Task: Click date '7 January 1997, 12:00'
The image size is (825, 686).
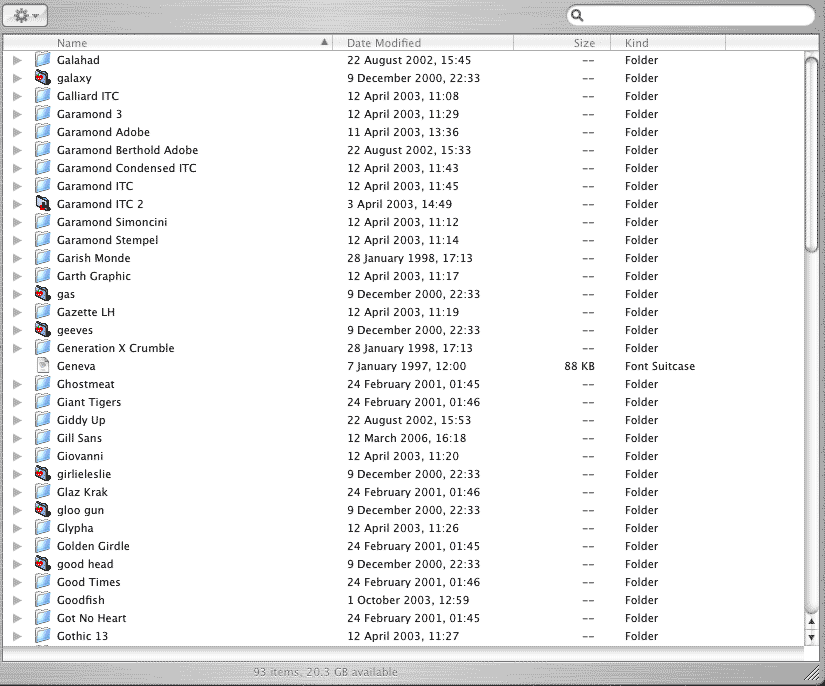Action: coord(407,366)
